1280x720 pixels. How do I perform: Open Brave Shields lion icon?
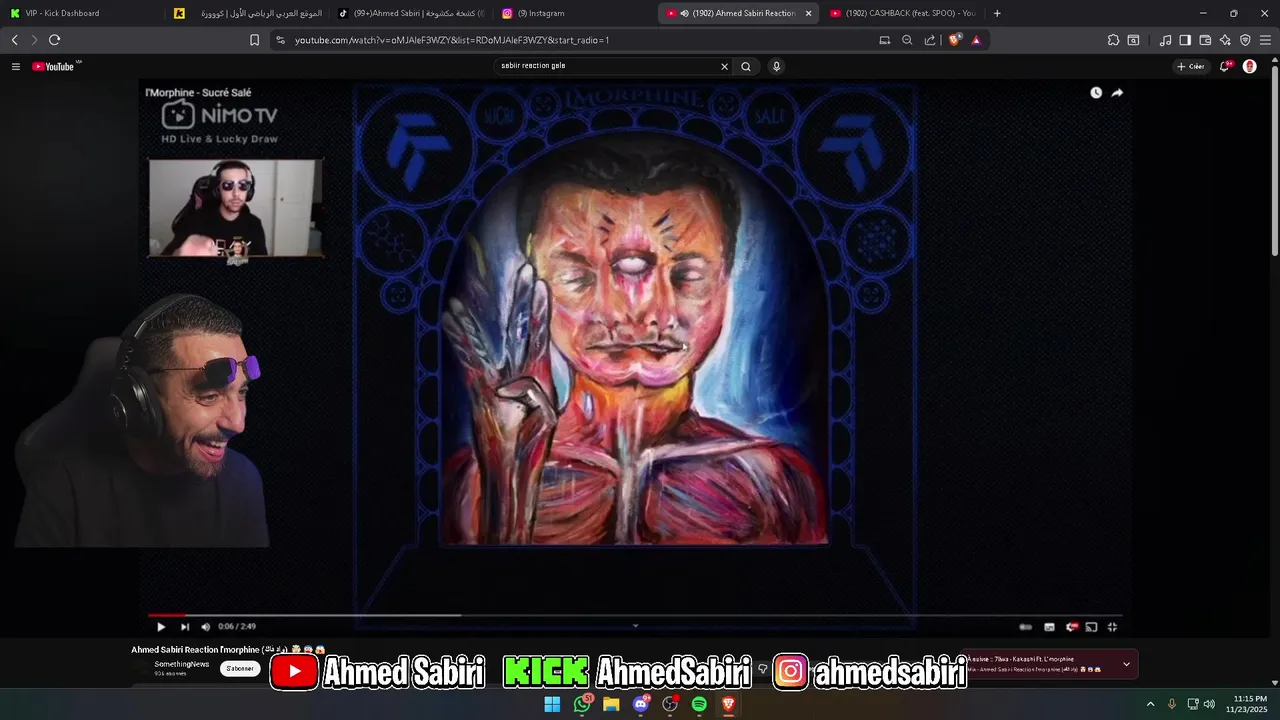click(x=954, y=40)
